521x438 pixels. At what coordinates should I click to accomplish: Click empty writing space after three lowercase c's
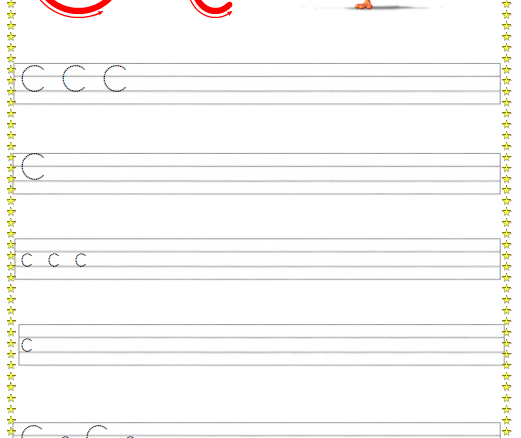[x=293, y=259]
